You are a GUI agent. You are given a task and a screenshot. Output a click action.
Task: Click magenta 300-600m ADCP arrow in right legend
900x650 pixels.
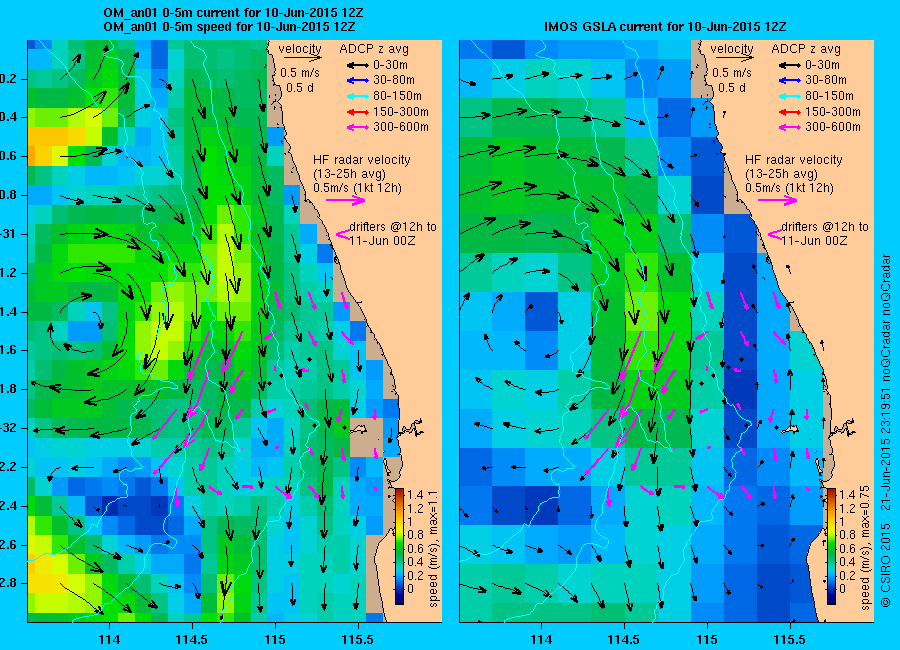790,127
